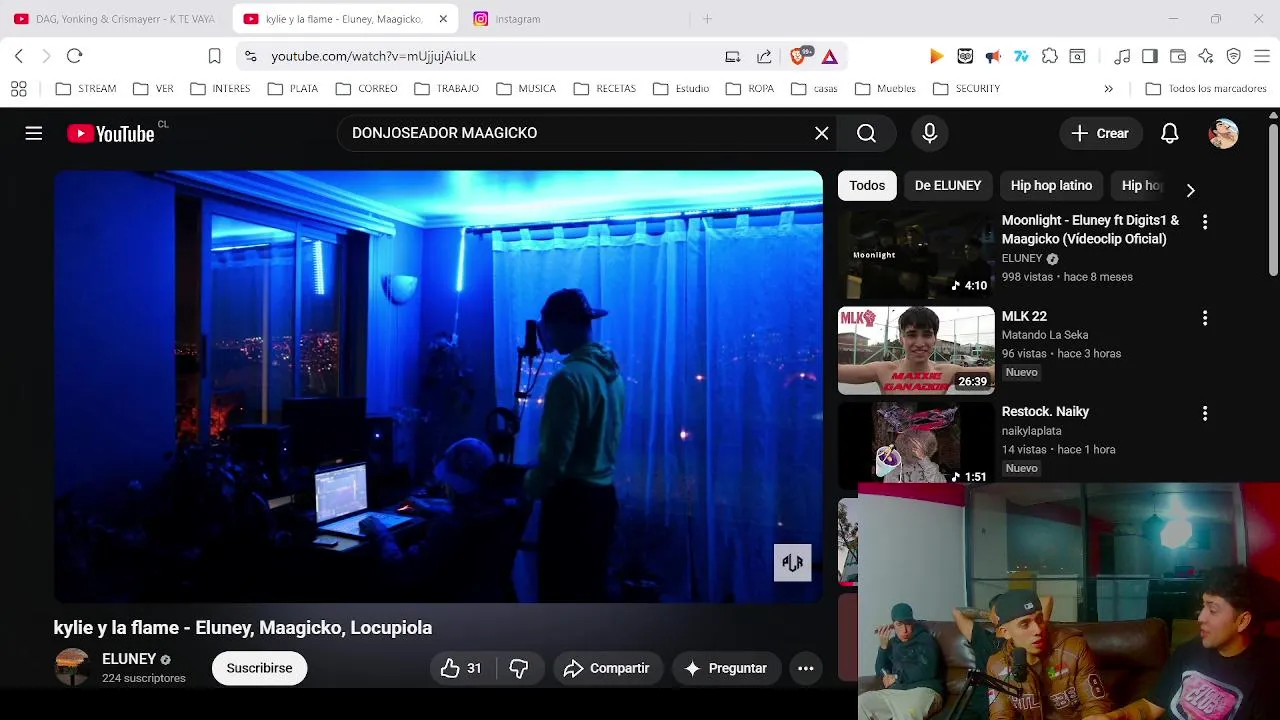Viewport: 1280px width, 720px height.
Task: Subscribe to ELUNEY with Suscribirse
Action: tap(259, 668)
